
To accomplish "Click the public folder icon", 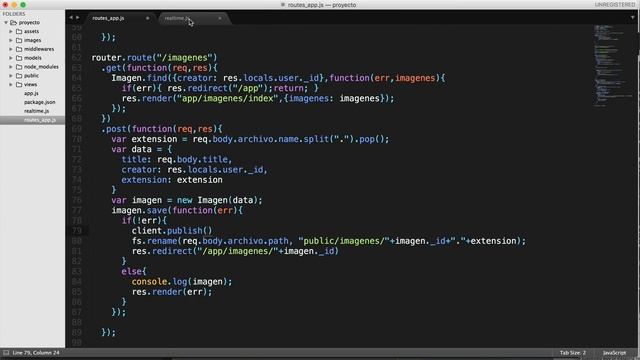I will pos(19,76).
